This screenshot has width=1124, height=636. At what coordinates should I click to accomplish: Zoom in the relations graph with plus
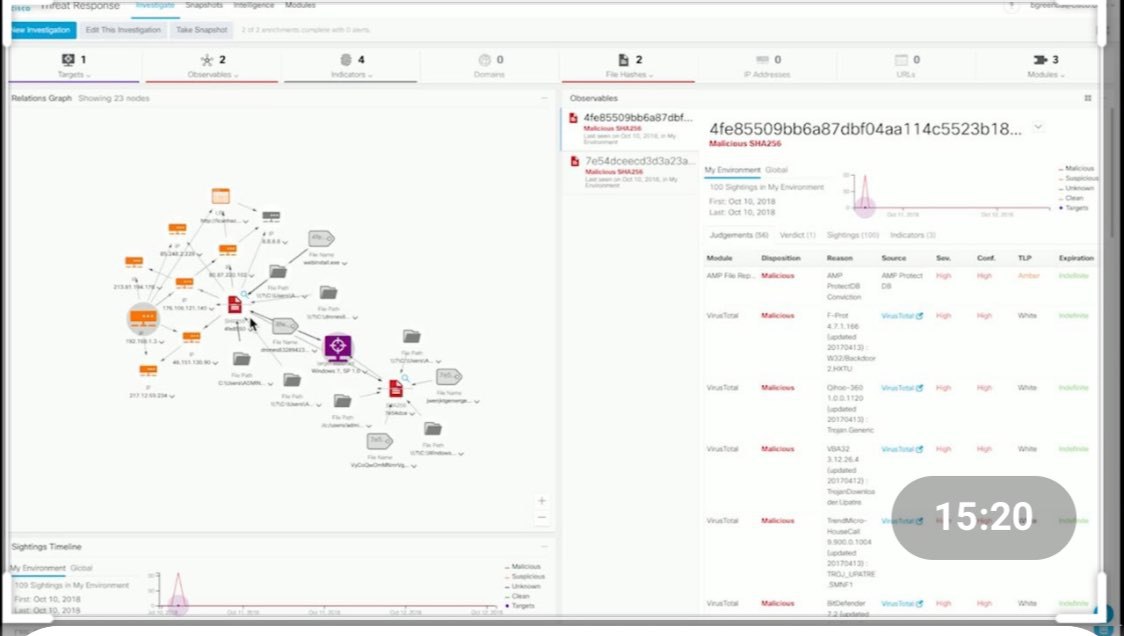542,500
